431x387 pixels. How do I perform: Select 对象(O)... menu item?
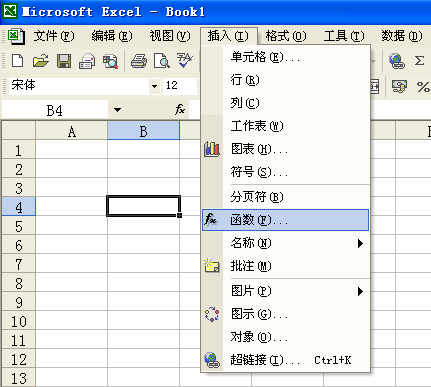click(x=285, y=337)
